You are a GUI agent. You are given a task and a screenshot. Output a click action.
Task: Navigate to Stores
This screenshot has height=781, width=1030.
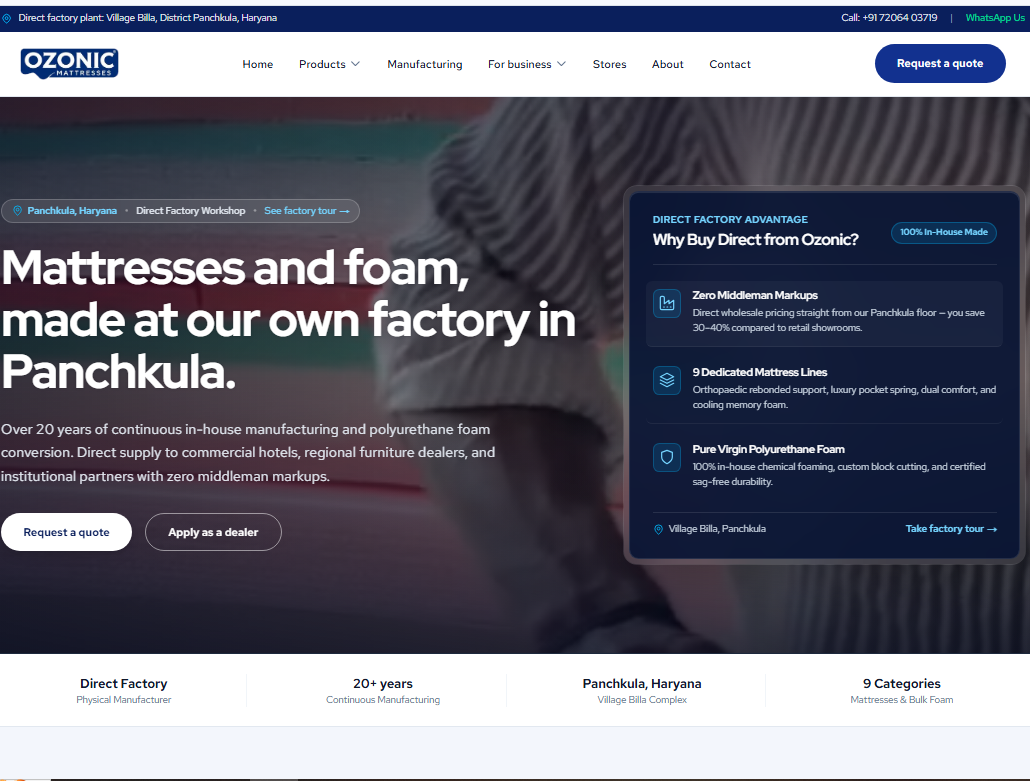(x=610, y=64)
